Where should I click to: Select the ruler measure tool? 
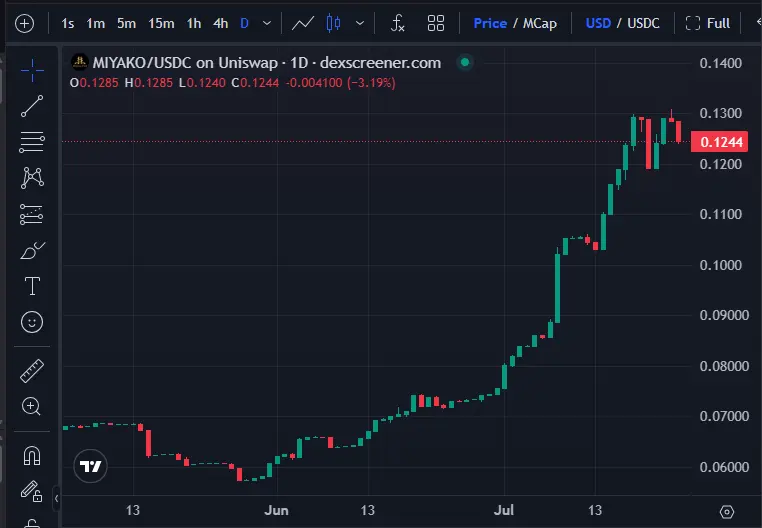point(32,371)
